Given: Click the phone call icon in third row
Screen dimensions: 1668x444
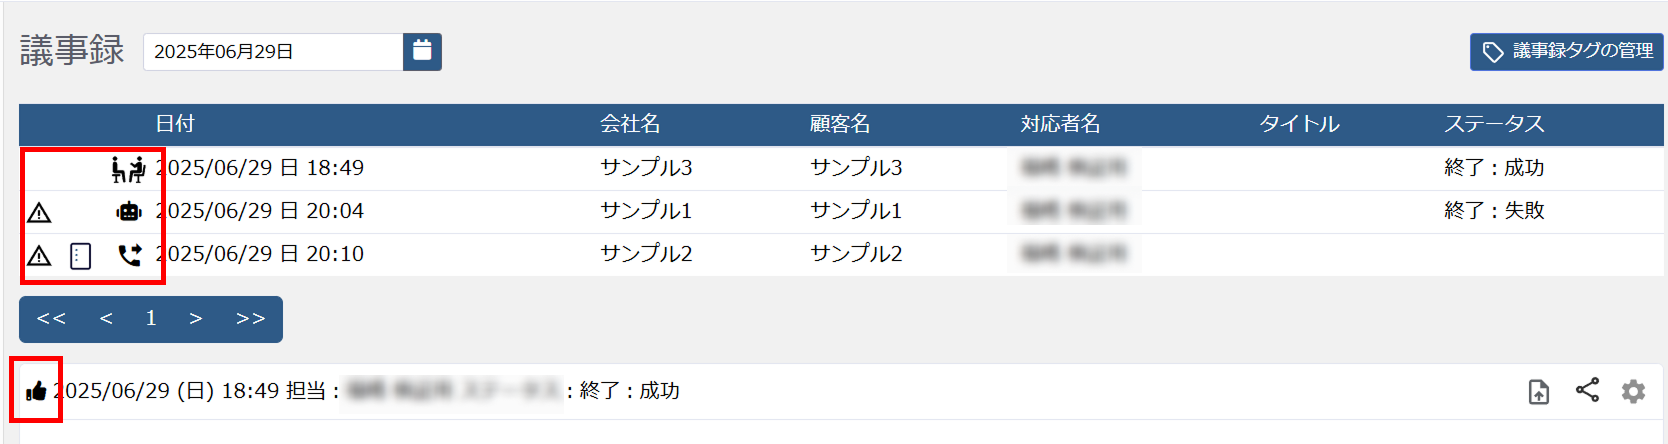Looking at the screenshot, I should pyautogui.click(x=129, y=255).
